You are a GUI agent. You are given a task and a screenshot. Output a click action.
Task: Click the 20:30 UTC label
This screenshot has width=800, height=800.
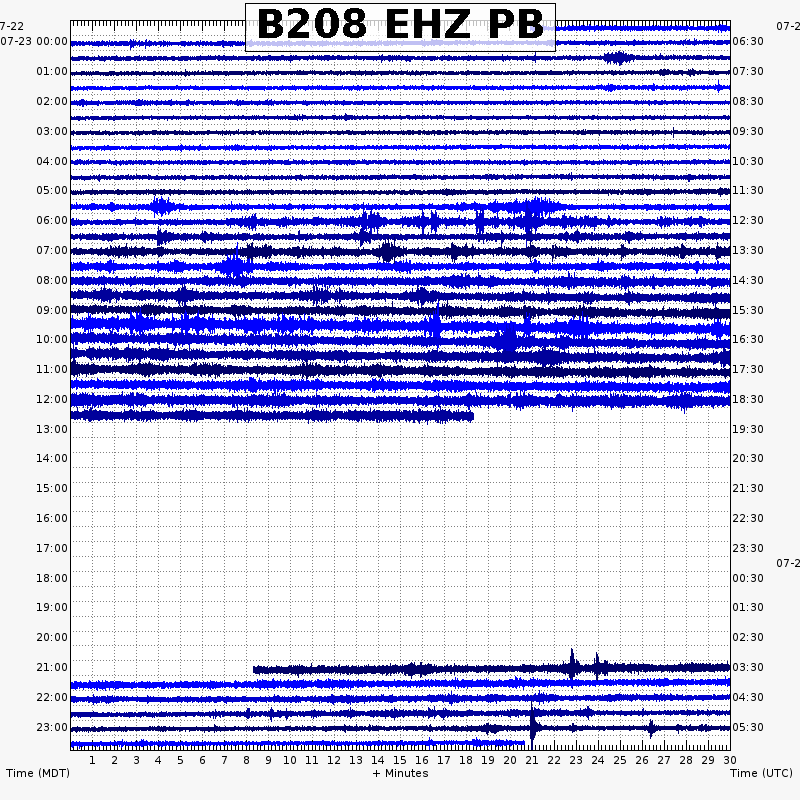748,458
